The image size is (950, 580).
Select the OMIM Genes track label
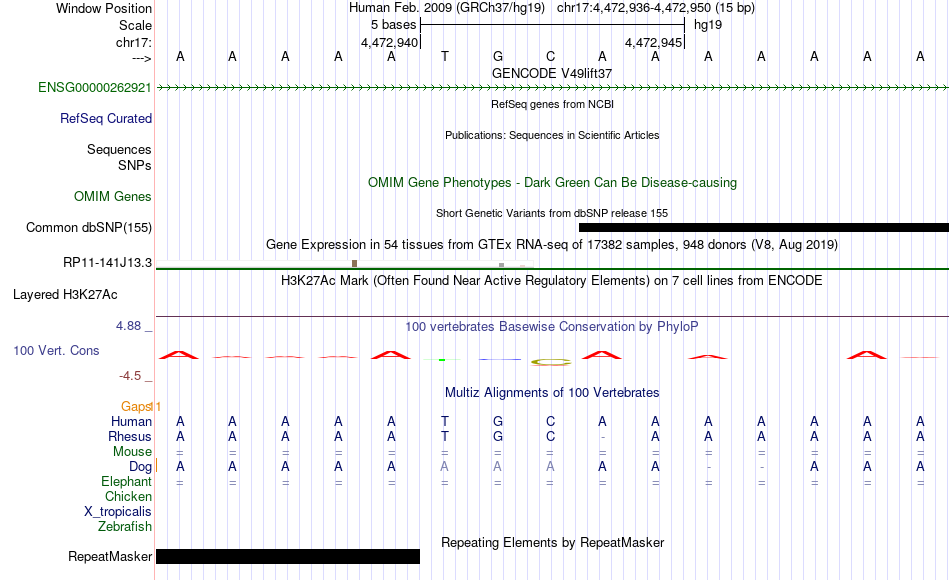tap(113, 196)
